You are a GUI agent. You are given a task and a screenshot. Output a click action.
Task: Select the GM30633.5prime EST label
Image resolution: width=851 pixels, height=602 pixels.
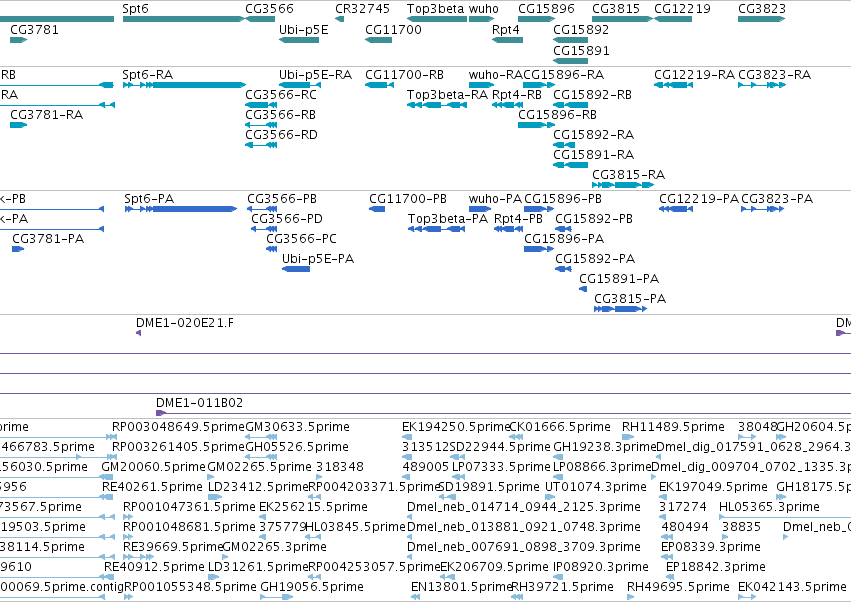point(297,427)
